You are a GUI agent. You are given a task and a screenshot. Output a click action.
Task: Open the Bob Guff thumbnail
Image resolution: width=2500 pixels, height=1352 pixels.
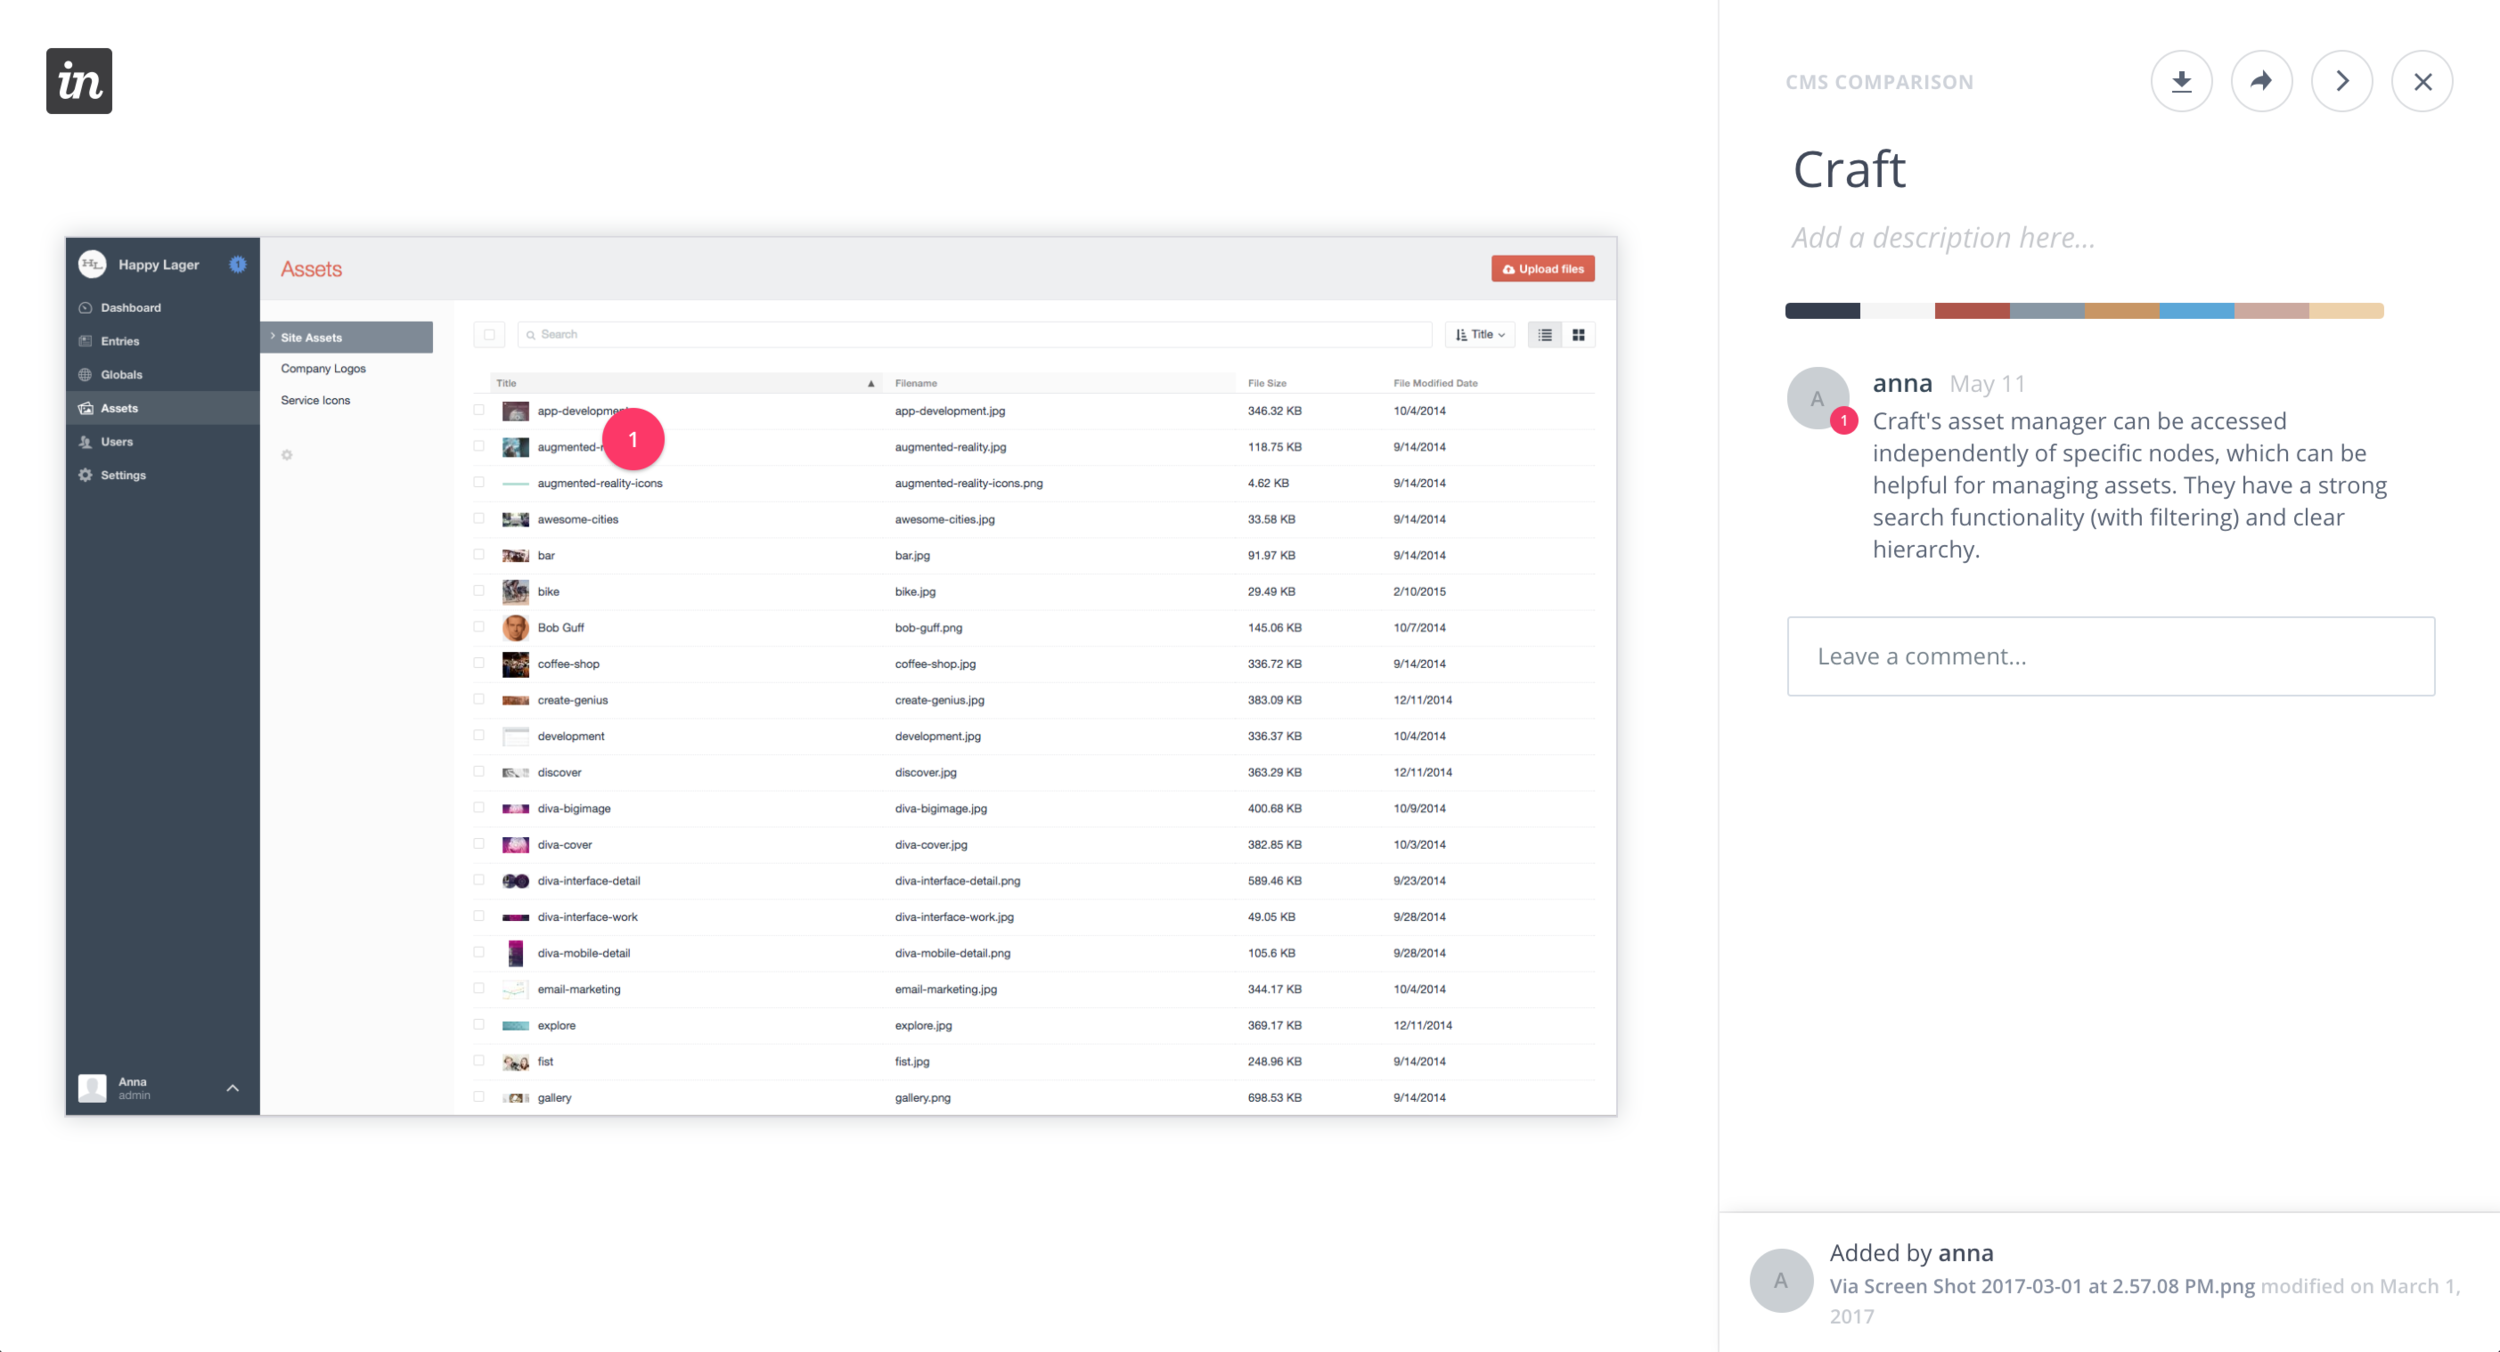click(515, 628)
